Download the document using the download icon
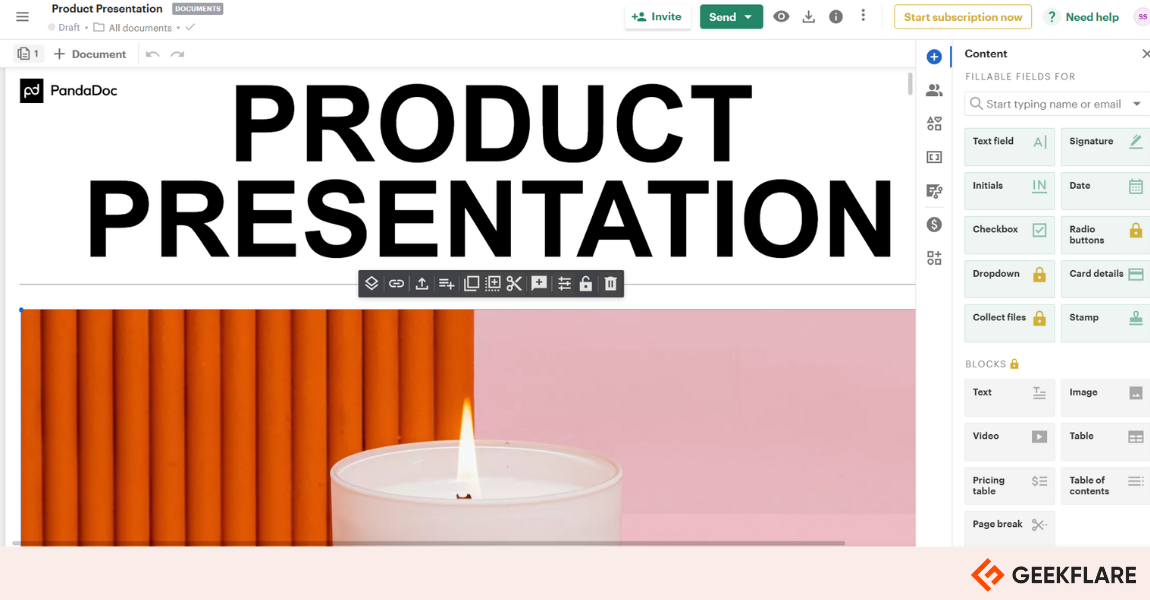Screen dimensions: 1150x600 click(x=809, y=17)
